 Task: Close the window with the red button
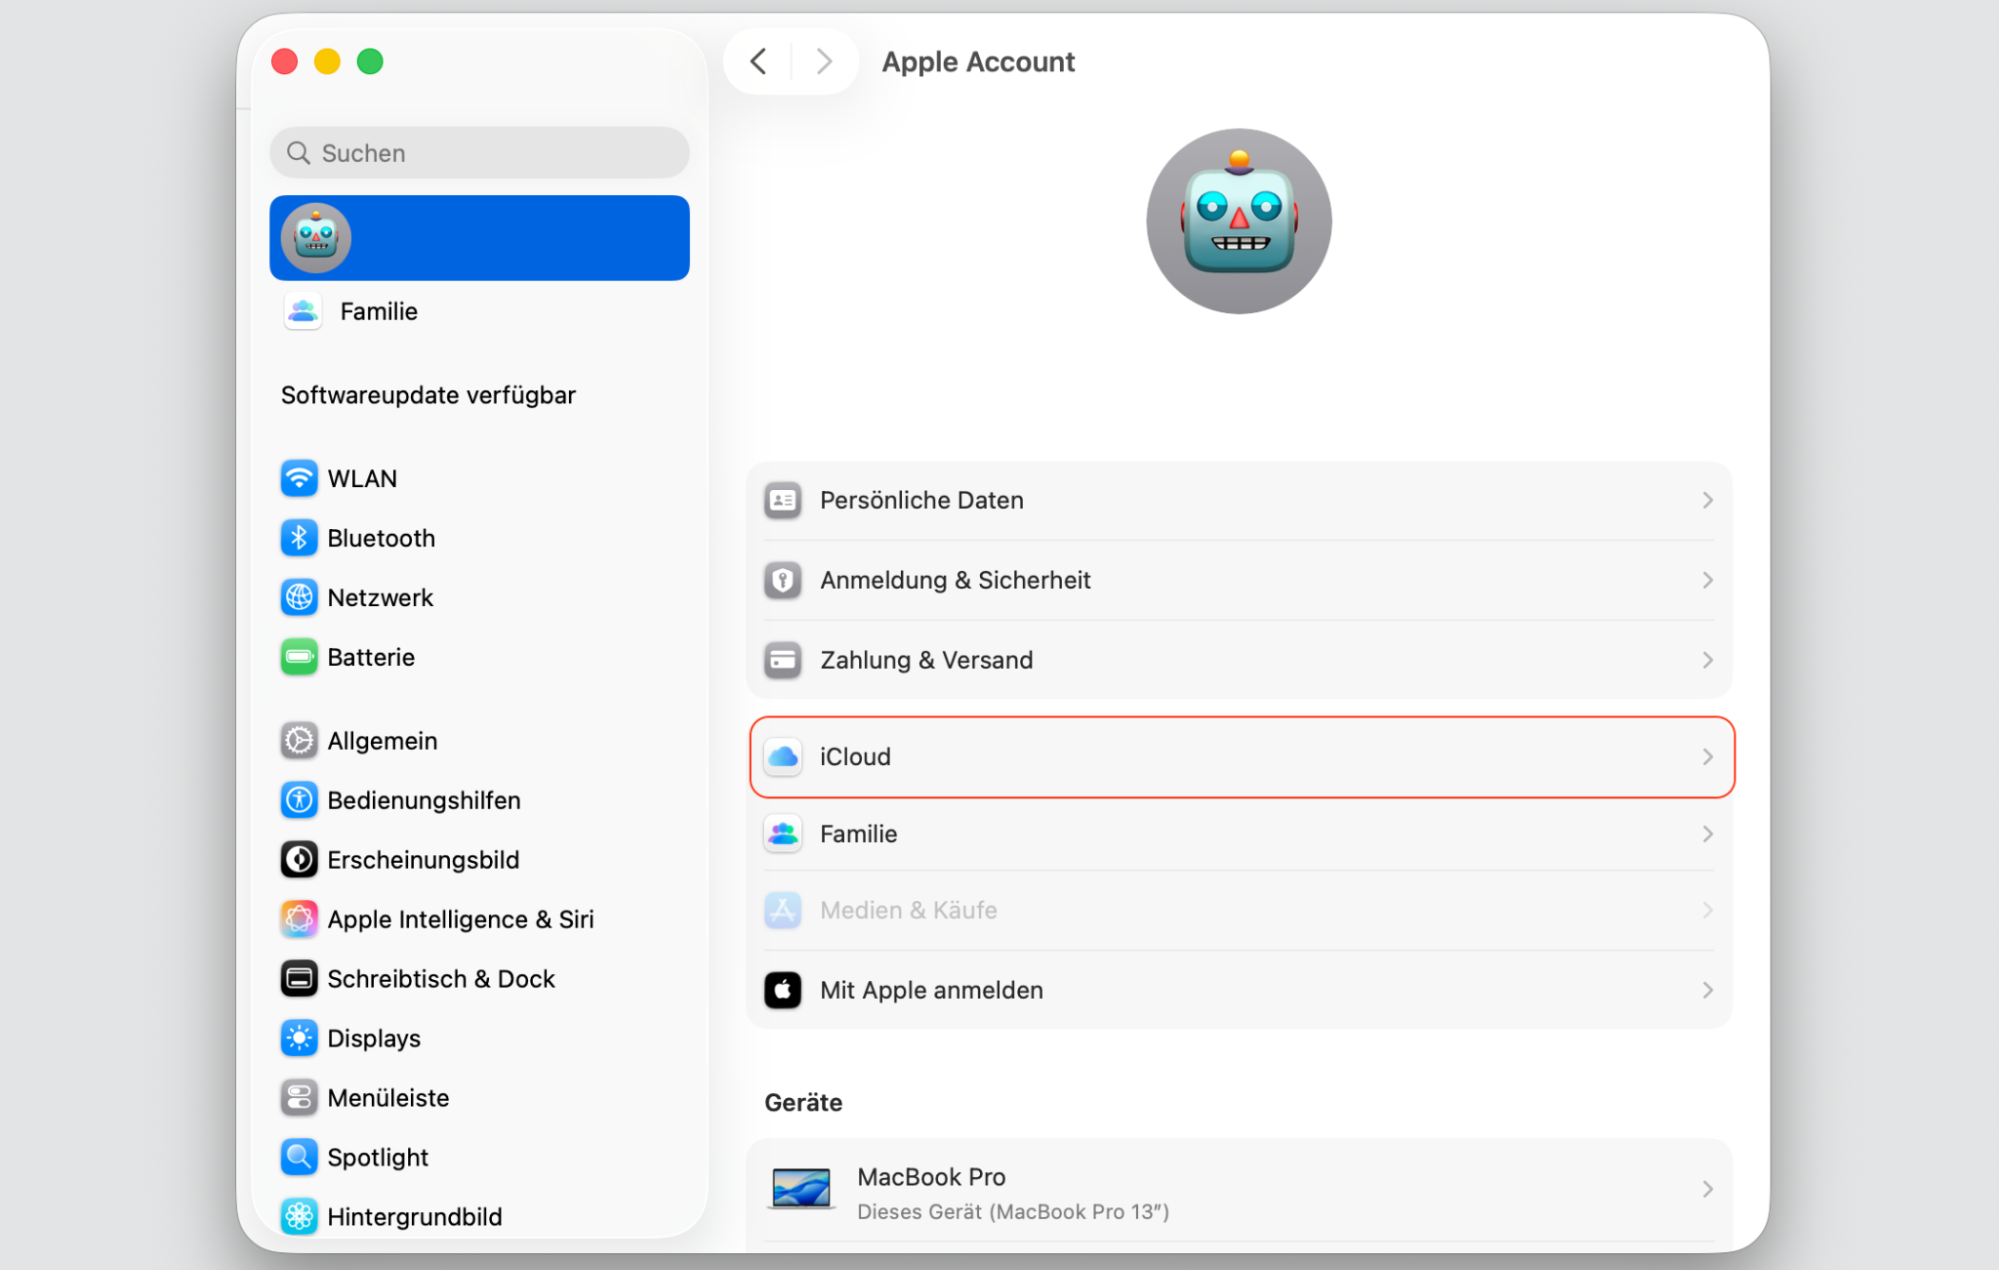tap(285, 61)
